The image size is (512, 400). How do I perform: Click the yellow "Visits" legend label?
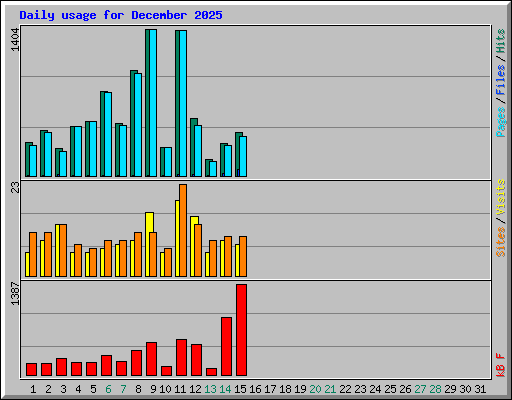(500, 197)
